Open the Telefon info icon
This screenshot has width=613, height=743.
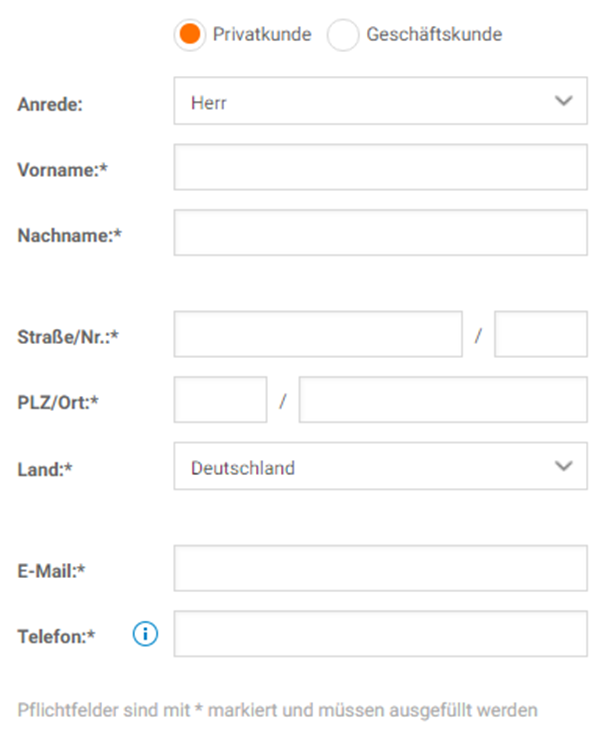tap(145, 634)
